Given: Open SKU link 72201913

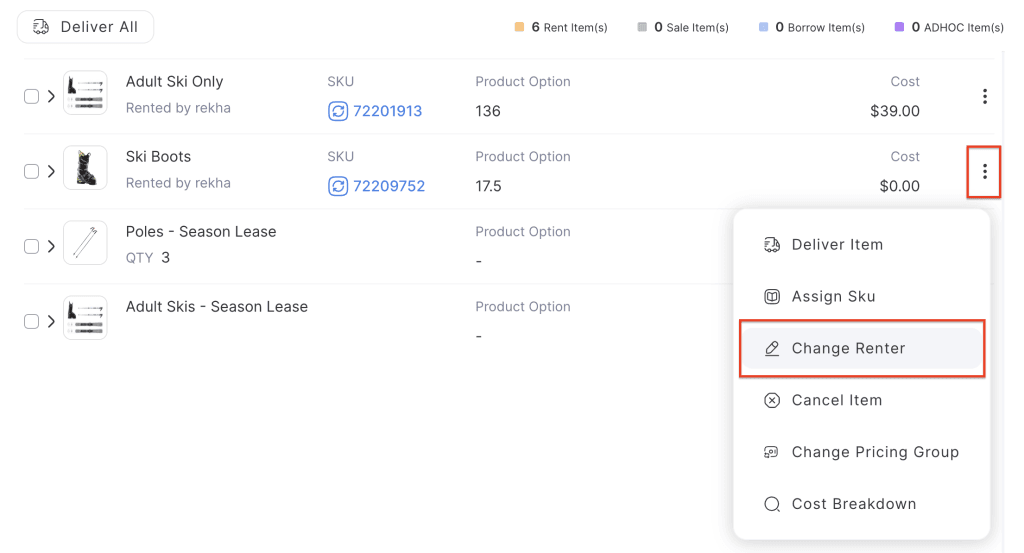Looking at the screenshot, I should pos(387,111).
